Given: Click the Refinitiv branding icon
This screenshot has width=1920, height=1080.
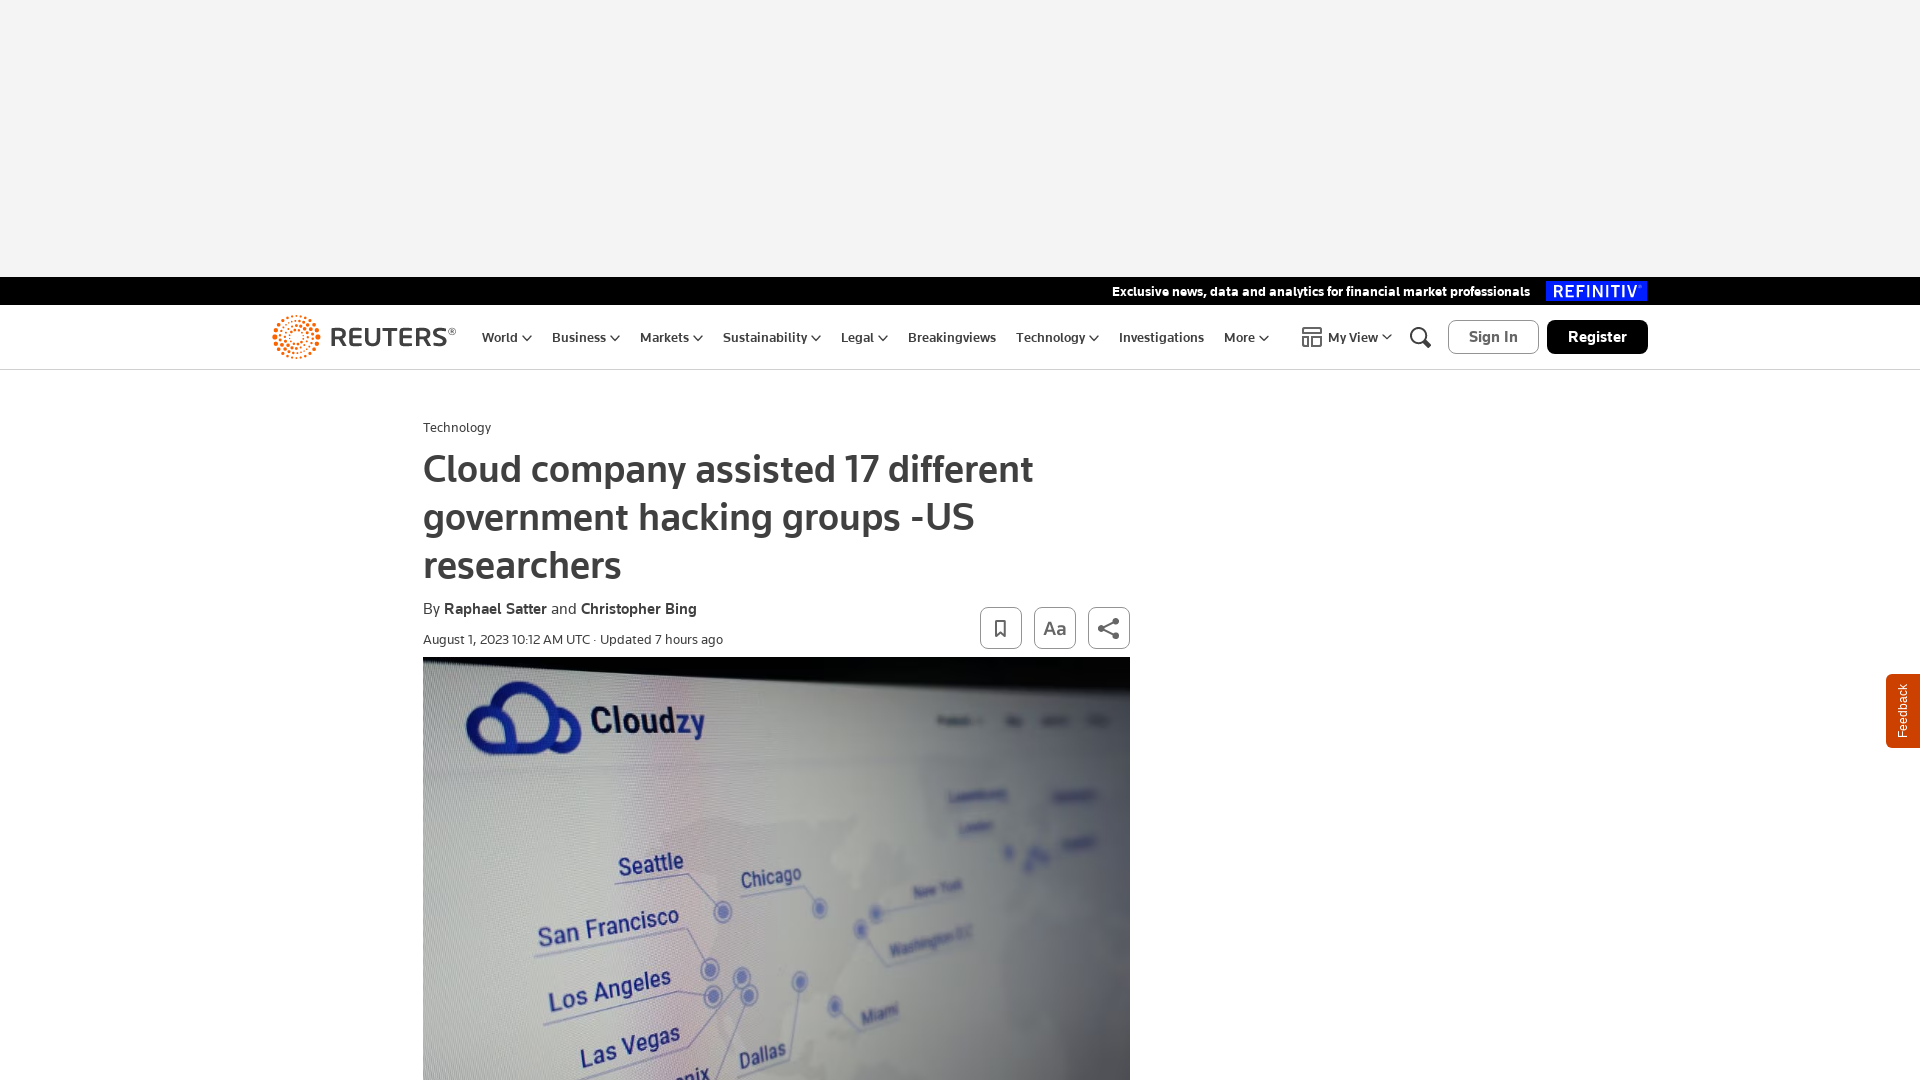Looking at the screenshot, I should [x=1597, y=290].
